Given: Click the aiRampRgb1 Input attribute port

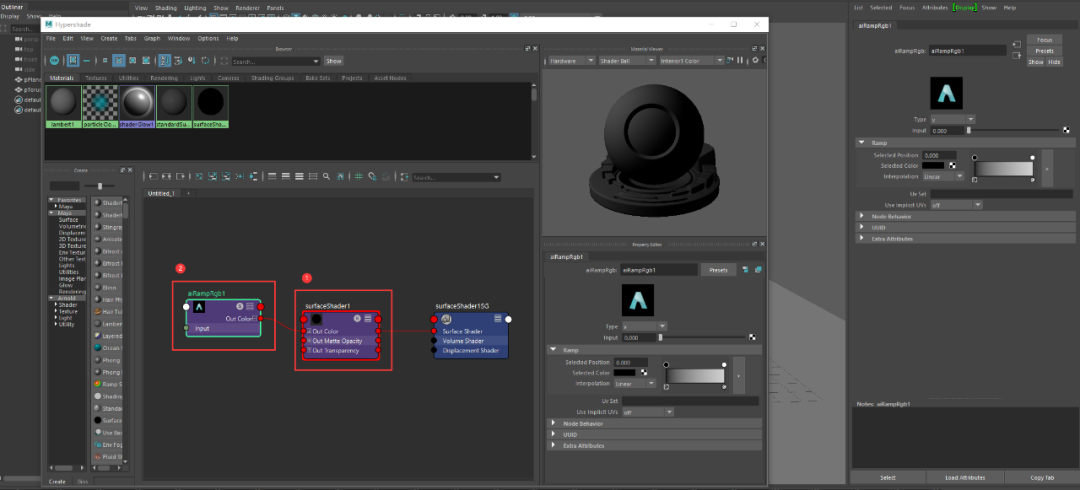Looking at the screenshot, I should point(186,328).
